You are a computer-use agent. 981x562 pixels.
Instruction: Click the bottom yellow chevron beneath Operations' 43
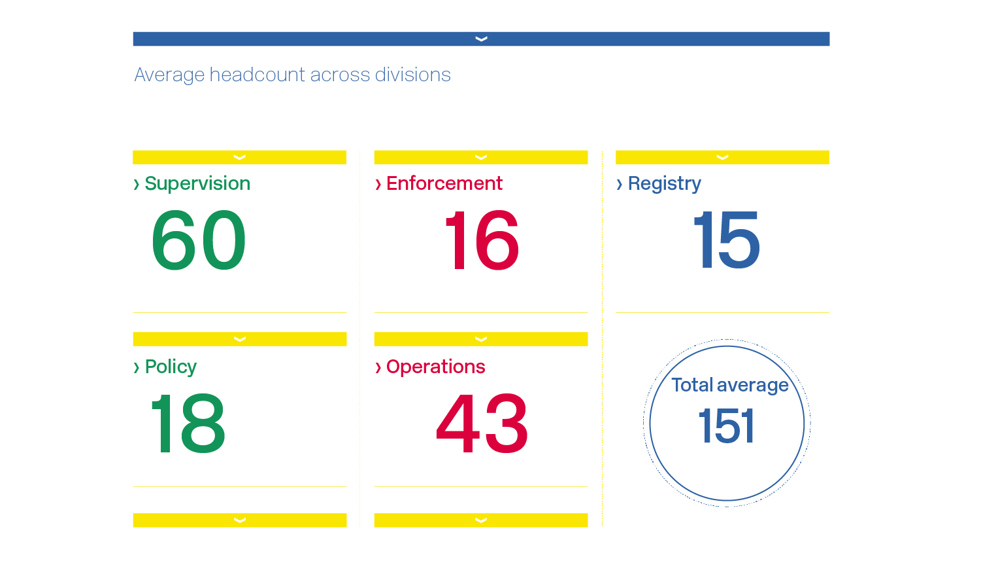(x=481, y=520)
